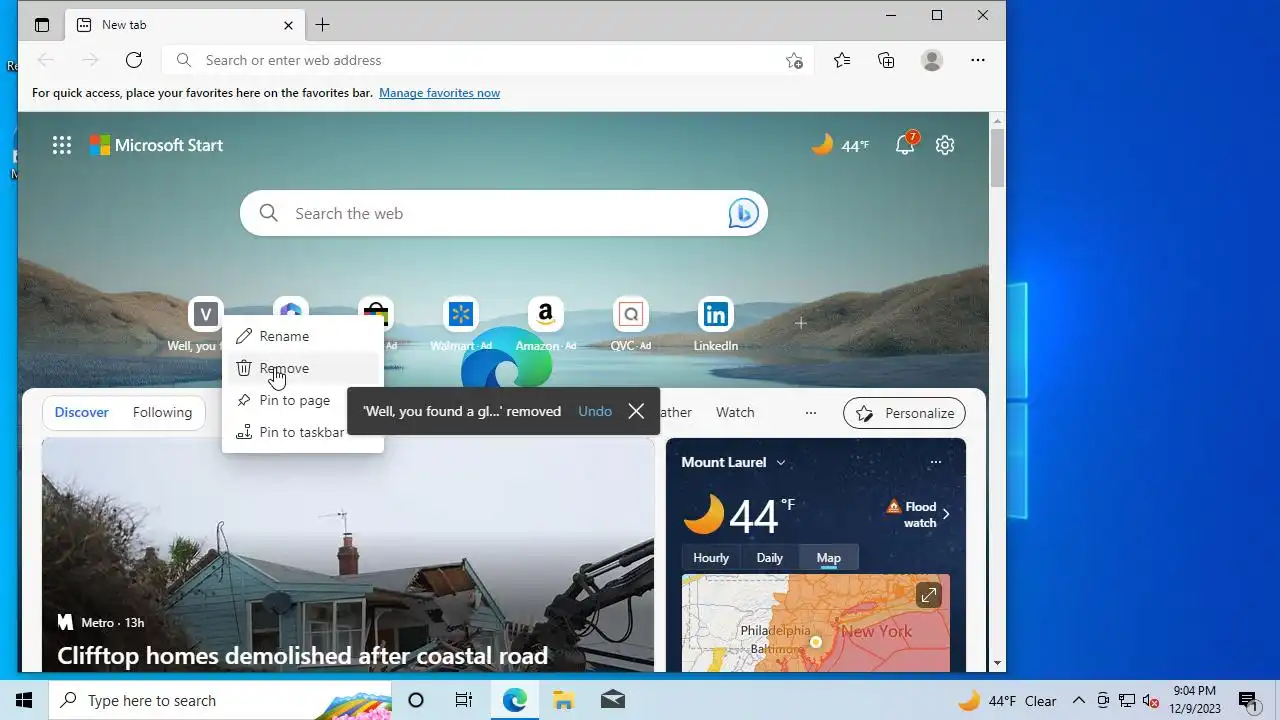Select Hourly weather view
This screenshot has width=1280, height=720.
point(711,558)
